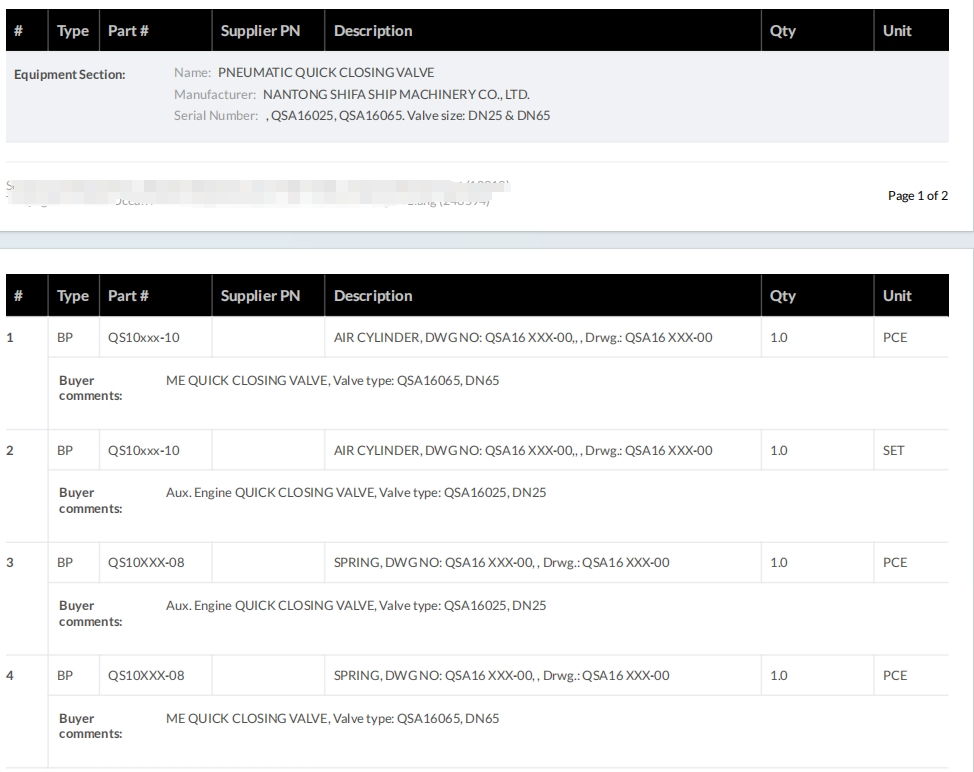Click the Page 1 of 2 indicator
The width and height of the screenshot is (974, 772).
tap(917, 196)
